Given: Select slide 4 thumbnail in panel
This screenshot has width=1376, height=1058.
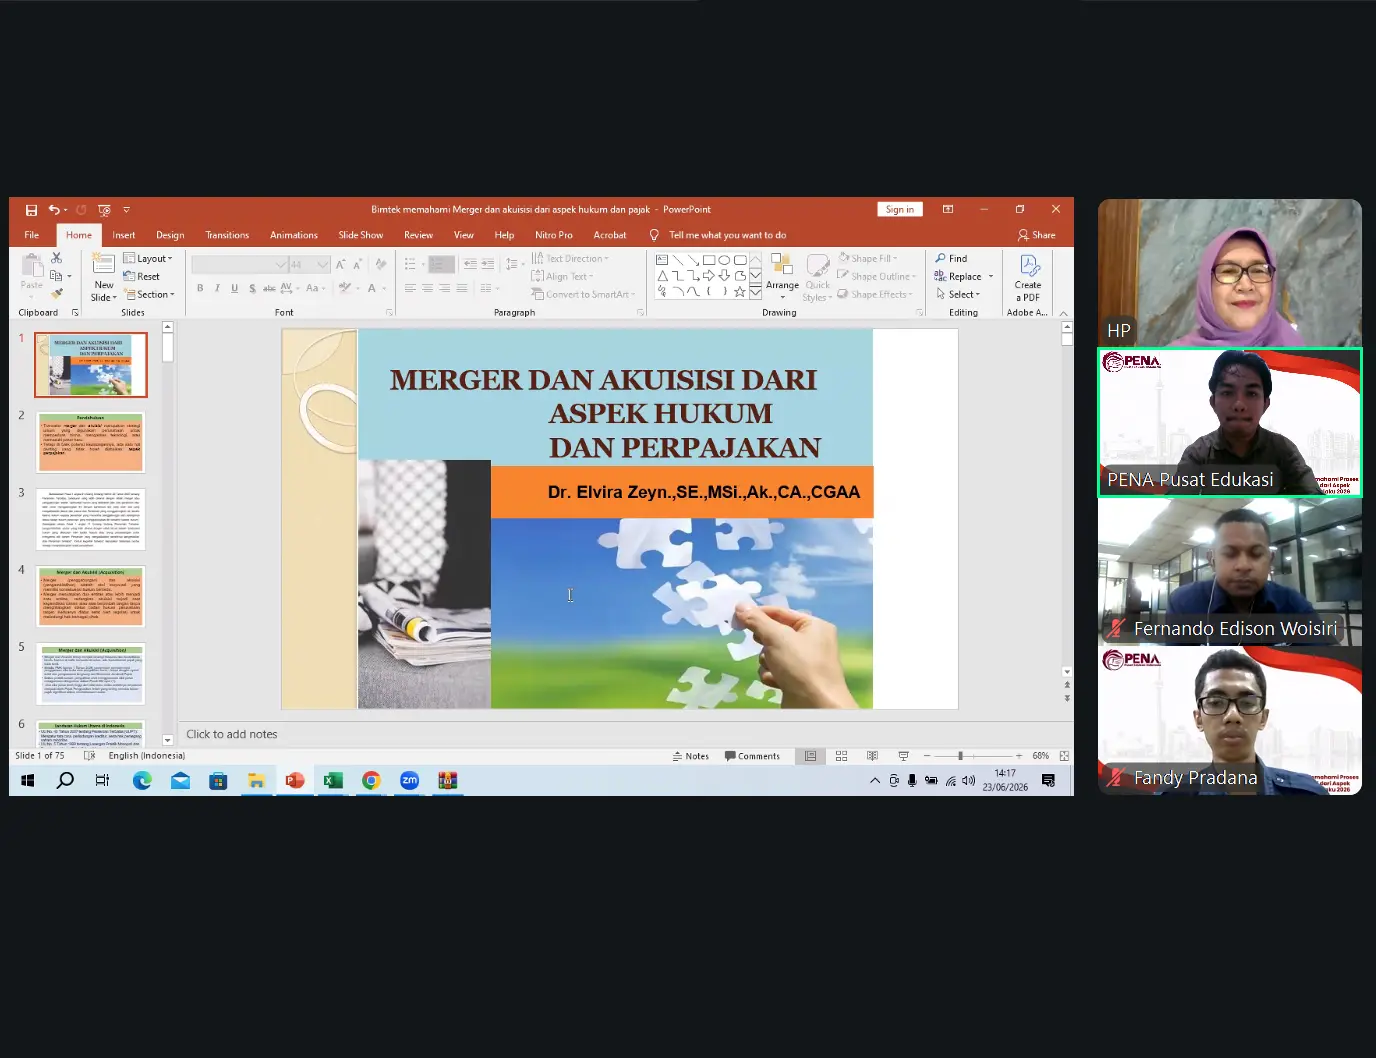Looking at the screenshot, I should click(91, 596).
